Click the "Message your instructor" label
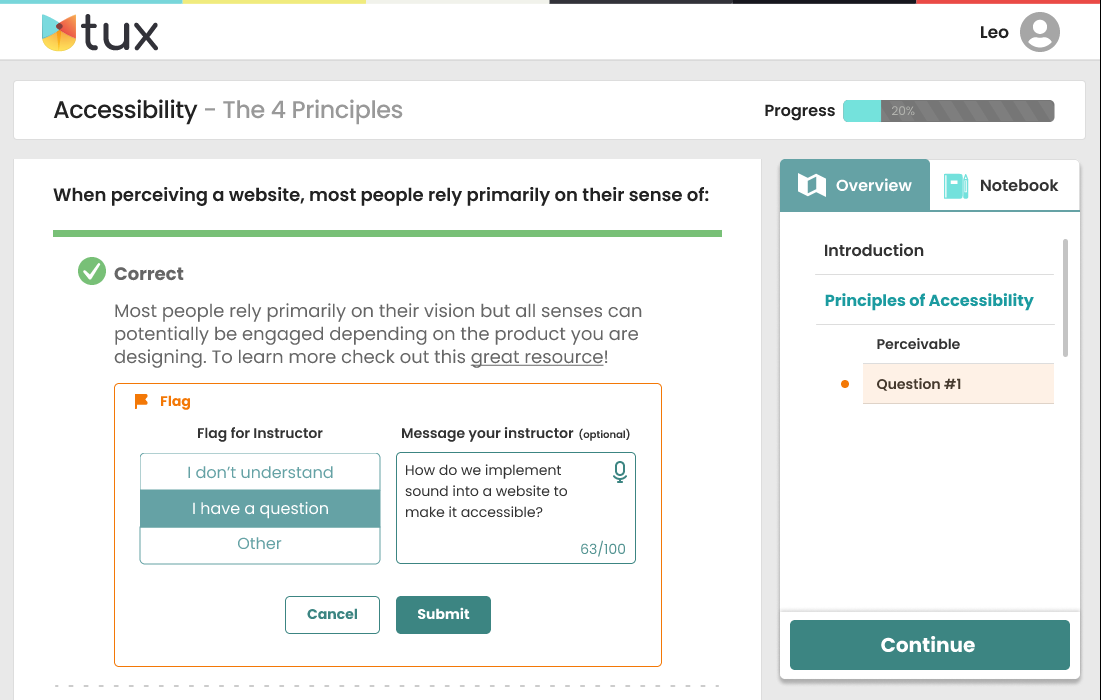1101x700 pixels. tap(487, 433)
